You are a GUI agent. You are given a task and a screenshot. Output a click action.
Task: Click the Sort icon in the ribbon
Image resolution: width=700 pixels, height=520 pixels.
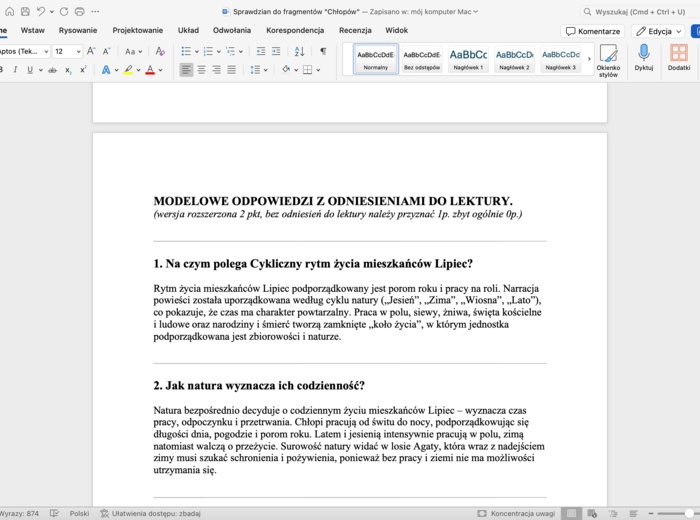click(300, 51)
